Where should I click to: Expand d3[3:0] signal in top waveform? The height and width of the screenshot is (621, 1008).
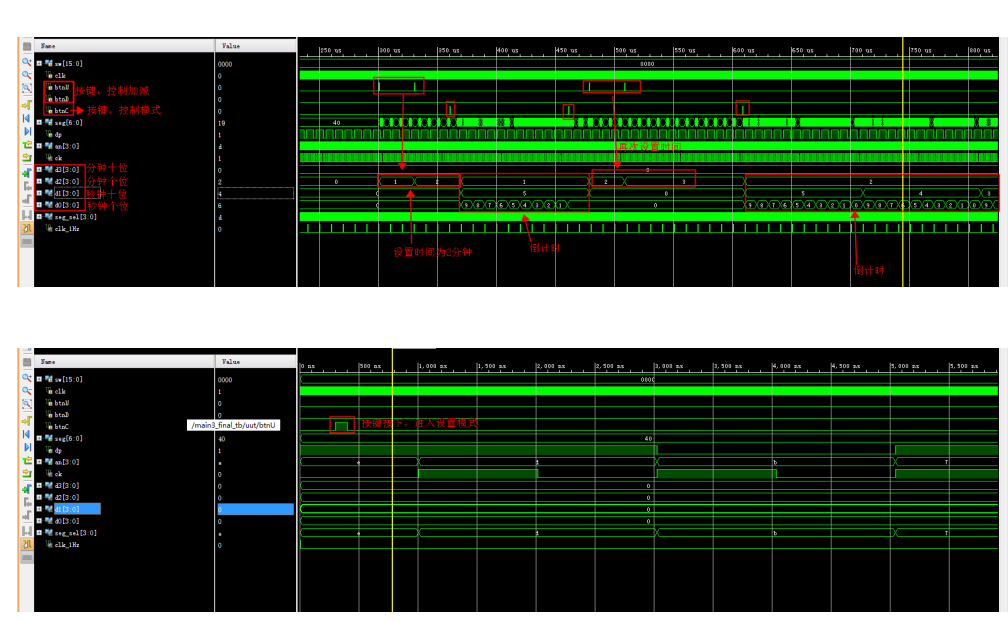coord(39,170)
